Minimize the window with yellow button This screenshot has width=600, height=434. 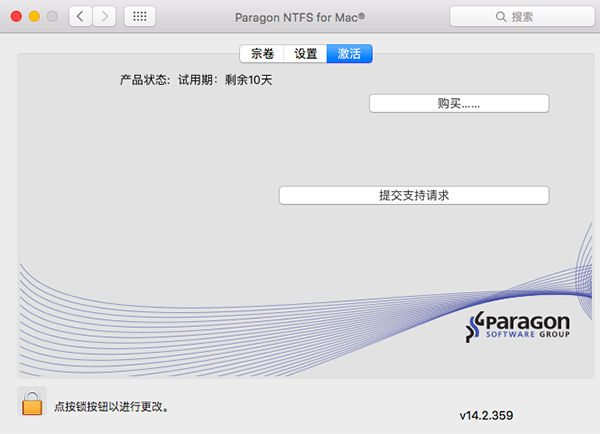pos(34,16)
